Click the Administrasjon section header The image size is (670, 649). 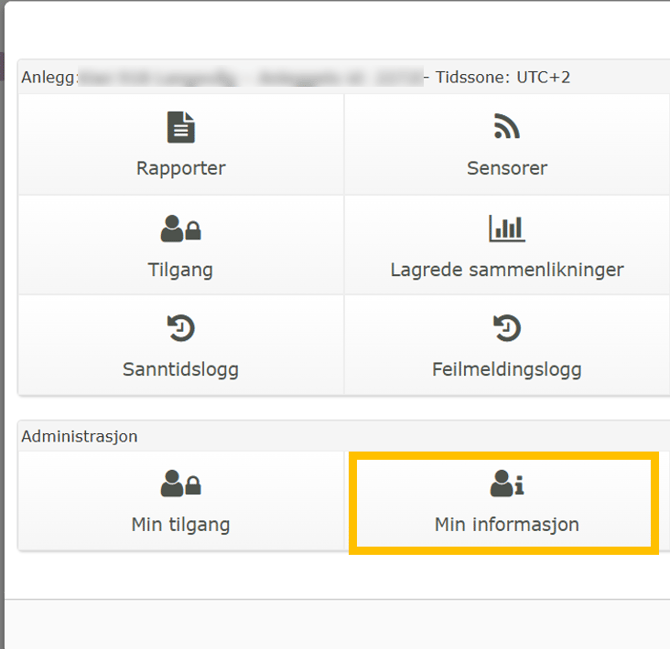80,436
